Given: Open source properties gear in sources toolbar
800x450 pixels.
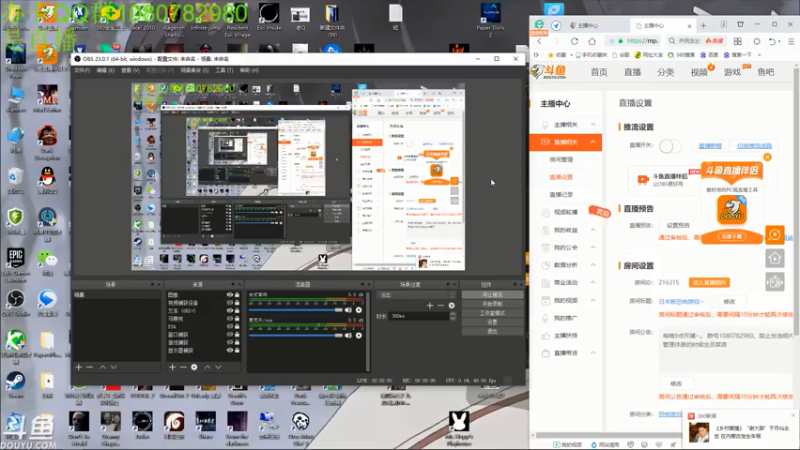Looking at the screenshot, I should [x=194, y=367].
